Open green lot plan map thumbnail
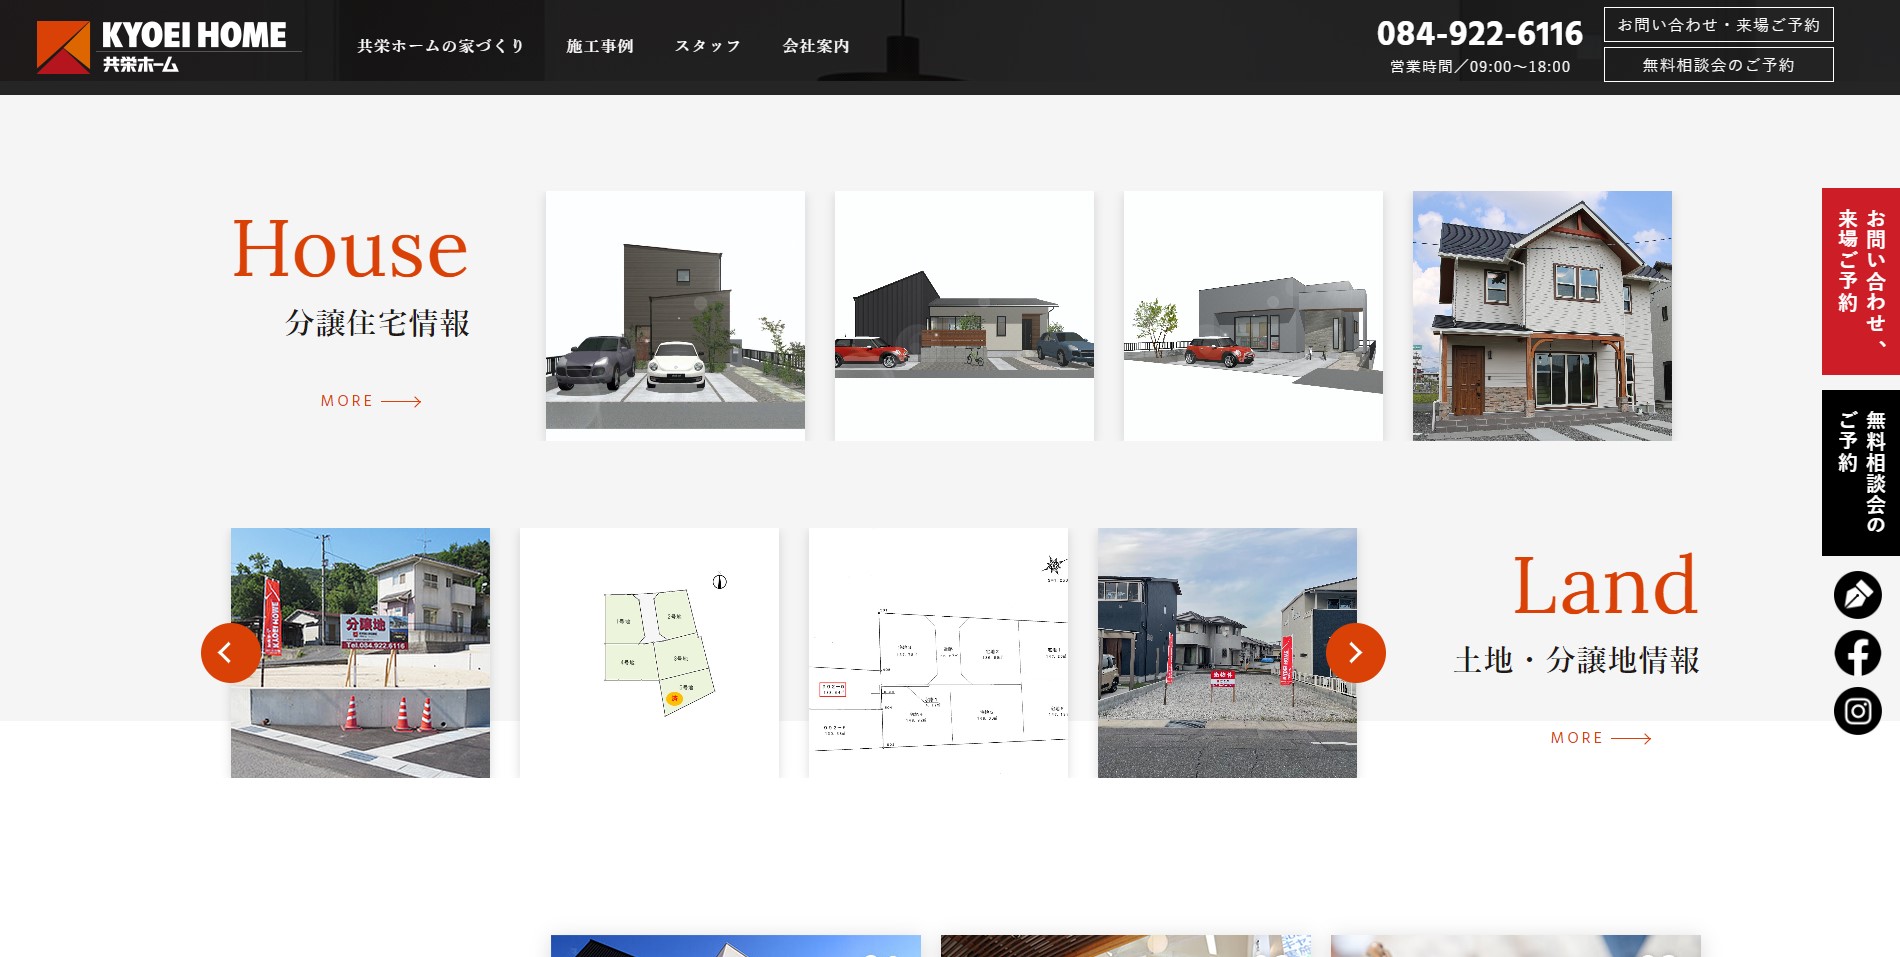Screen dimensions: 1900x957 649,653
